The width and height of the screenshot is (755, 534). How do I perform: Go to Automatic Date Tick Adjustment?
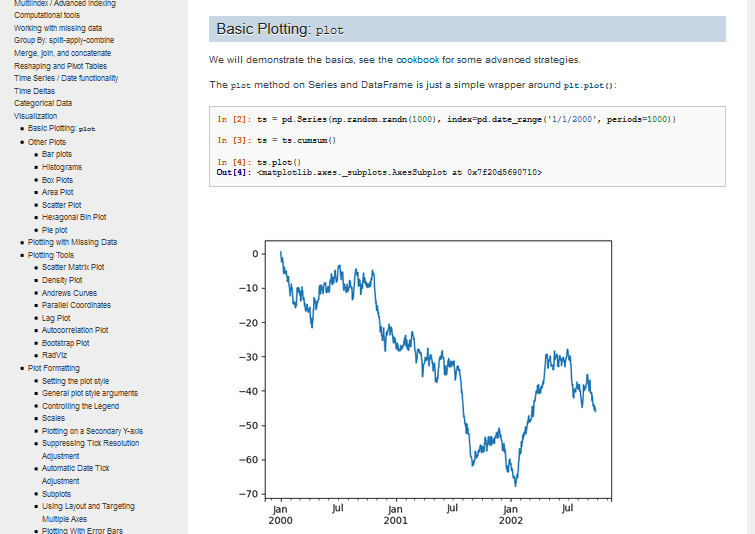[x=76, y=475]
